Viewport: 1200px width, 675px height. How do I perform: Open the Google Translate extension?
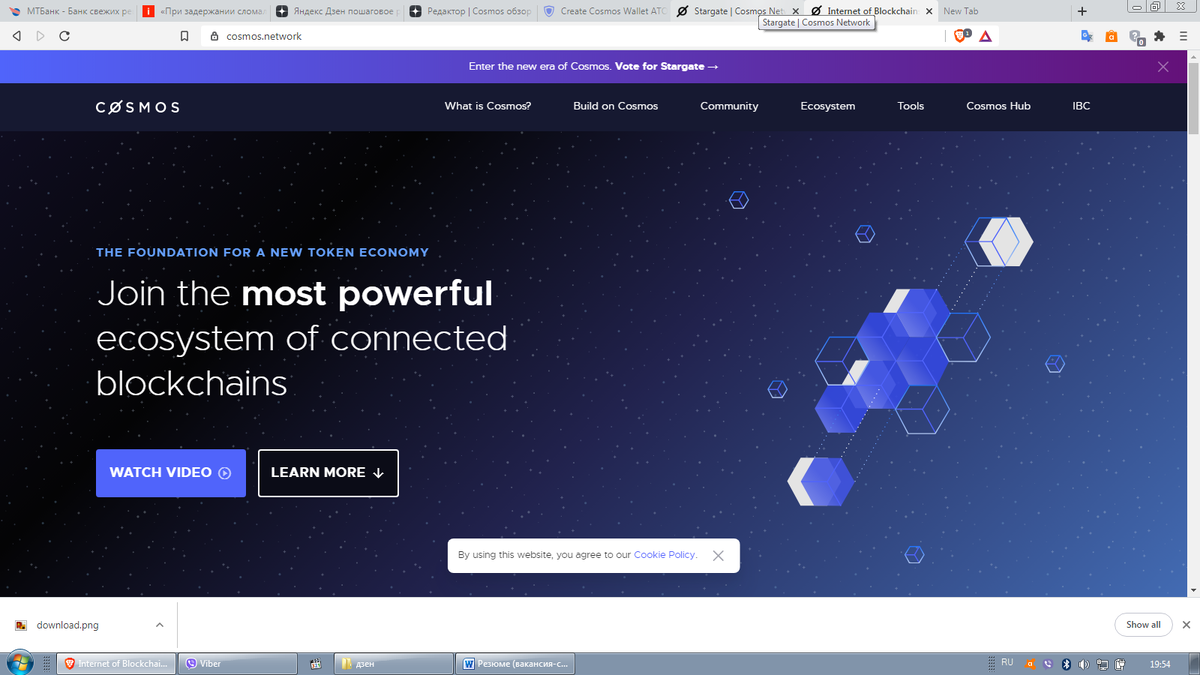(x=1087, y=36)
